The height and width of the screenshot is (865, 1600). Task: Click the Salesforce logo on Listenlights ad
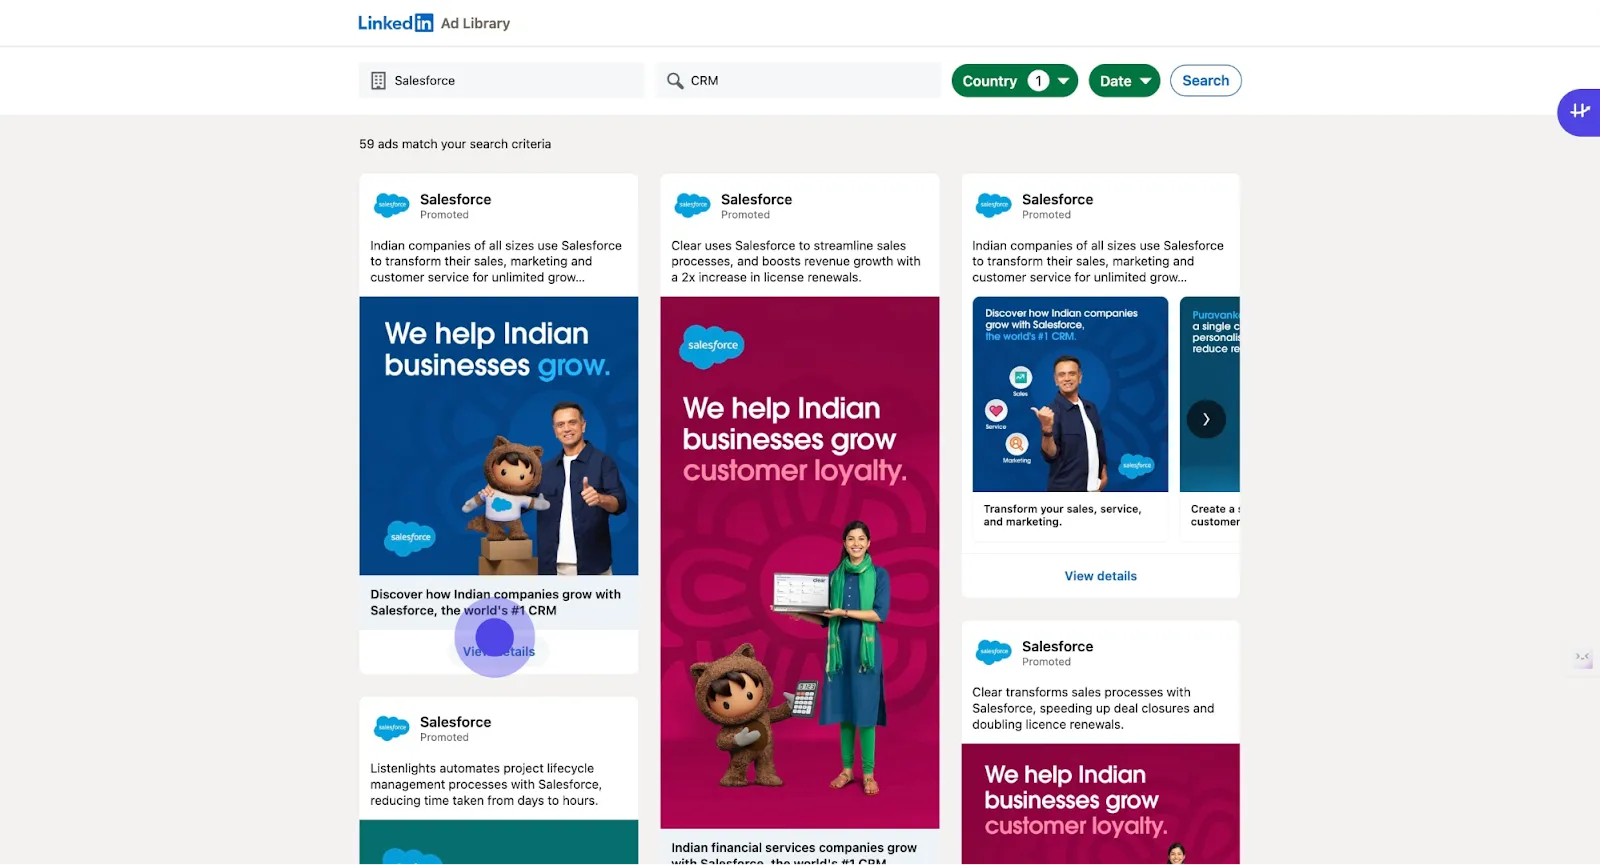(x=391, y=727)
